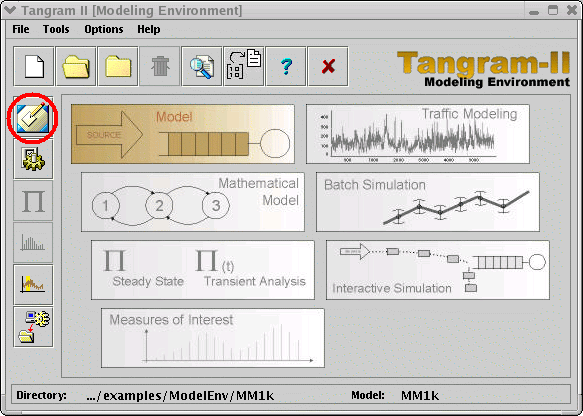The width and height of the screenshot is (583, 416).
Task: Click the closed folder icon in the toolbar
Action: pos(118,66)
